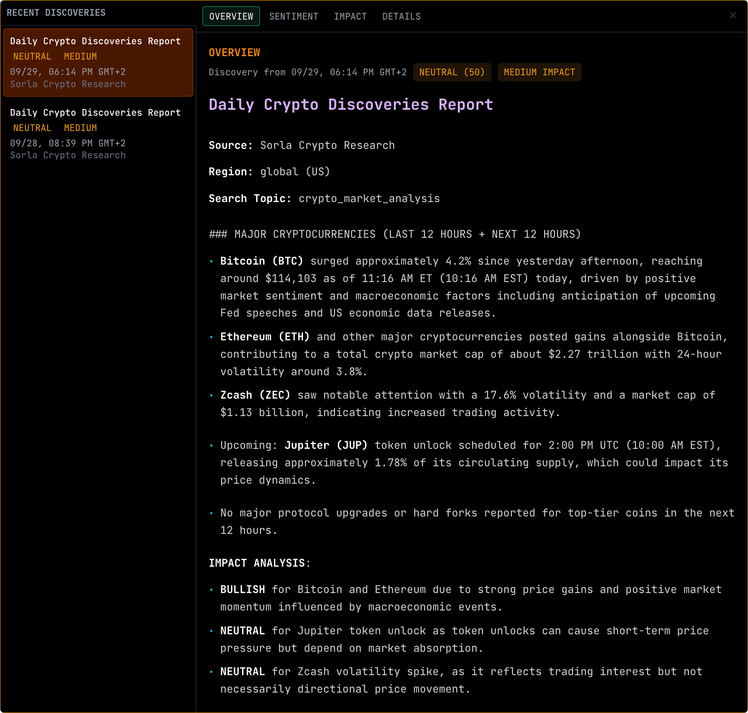The width and height of the screenshot is (748, 713).
Task: Open the Details tab
Action: point(401,16)
